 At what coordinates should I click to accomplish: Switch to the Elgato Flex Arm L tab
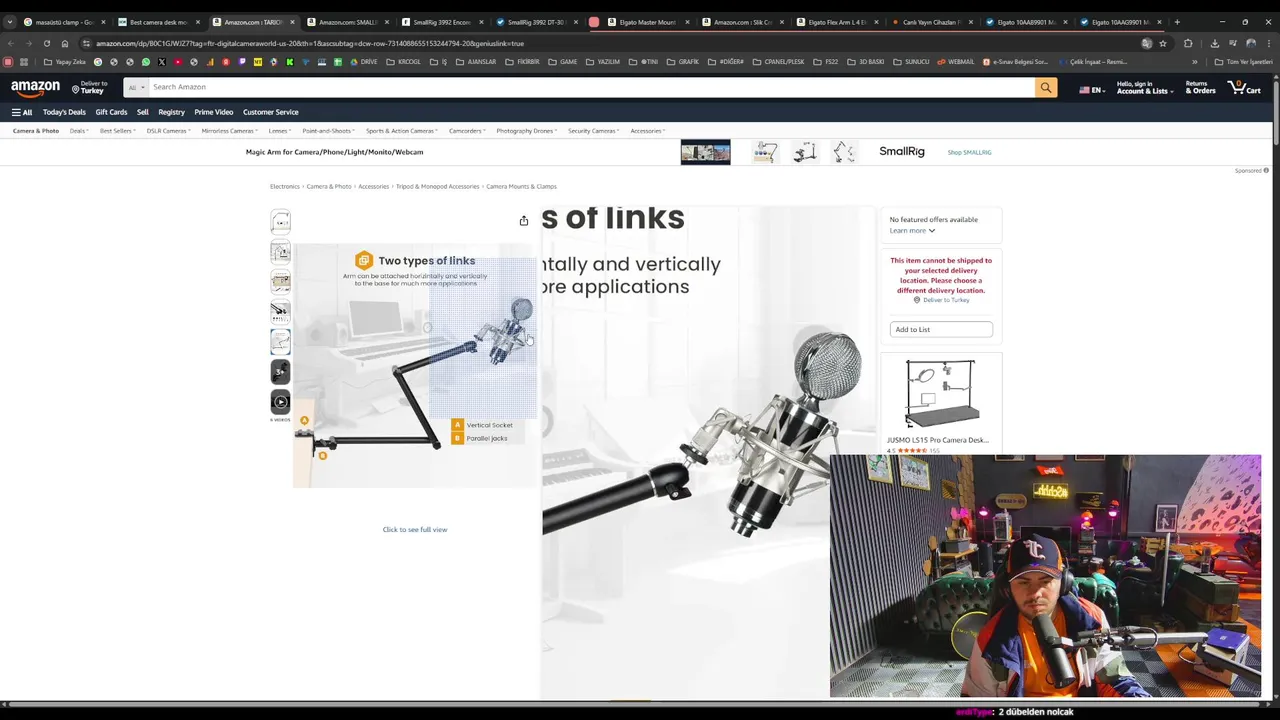pos(837,22)
